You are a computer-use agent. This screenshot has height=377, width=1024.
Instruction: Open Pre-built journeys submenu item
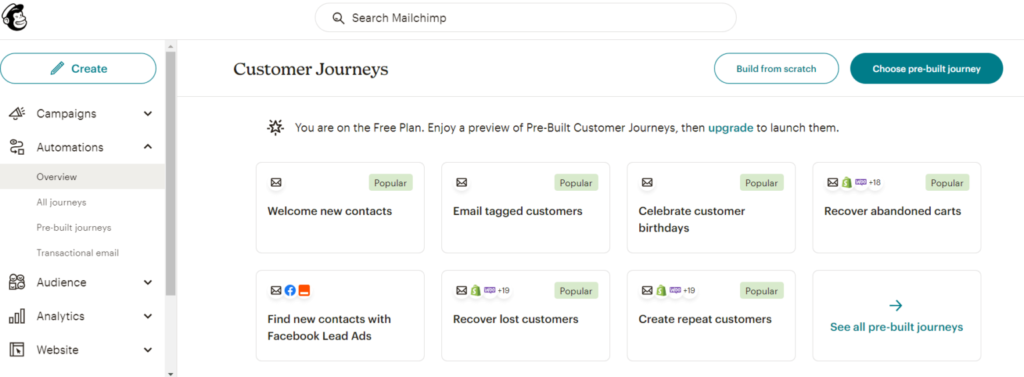(x=74, y=227)
